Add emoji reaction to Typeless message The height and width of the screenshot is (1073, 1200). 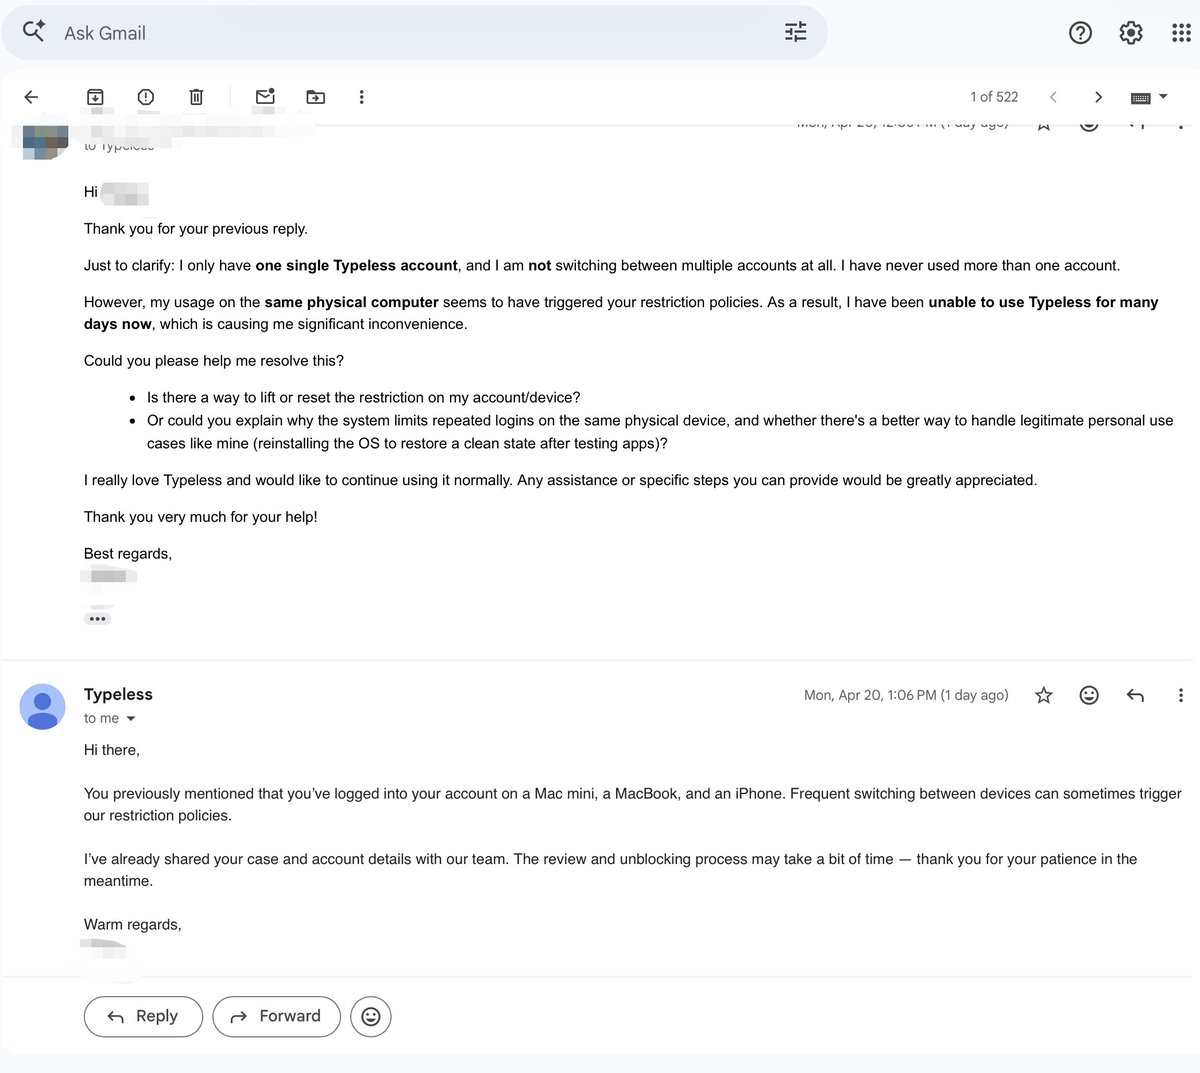[1089, 695]
